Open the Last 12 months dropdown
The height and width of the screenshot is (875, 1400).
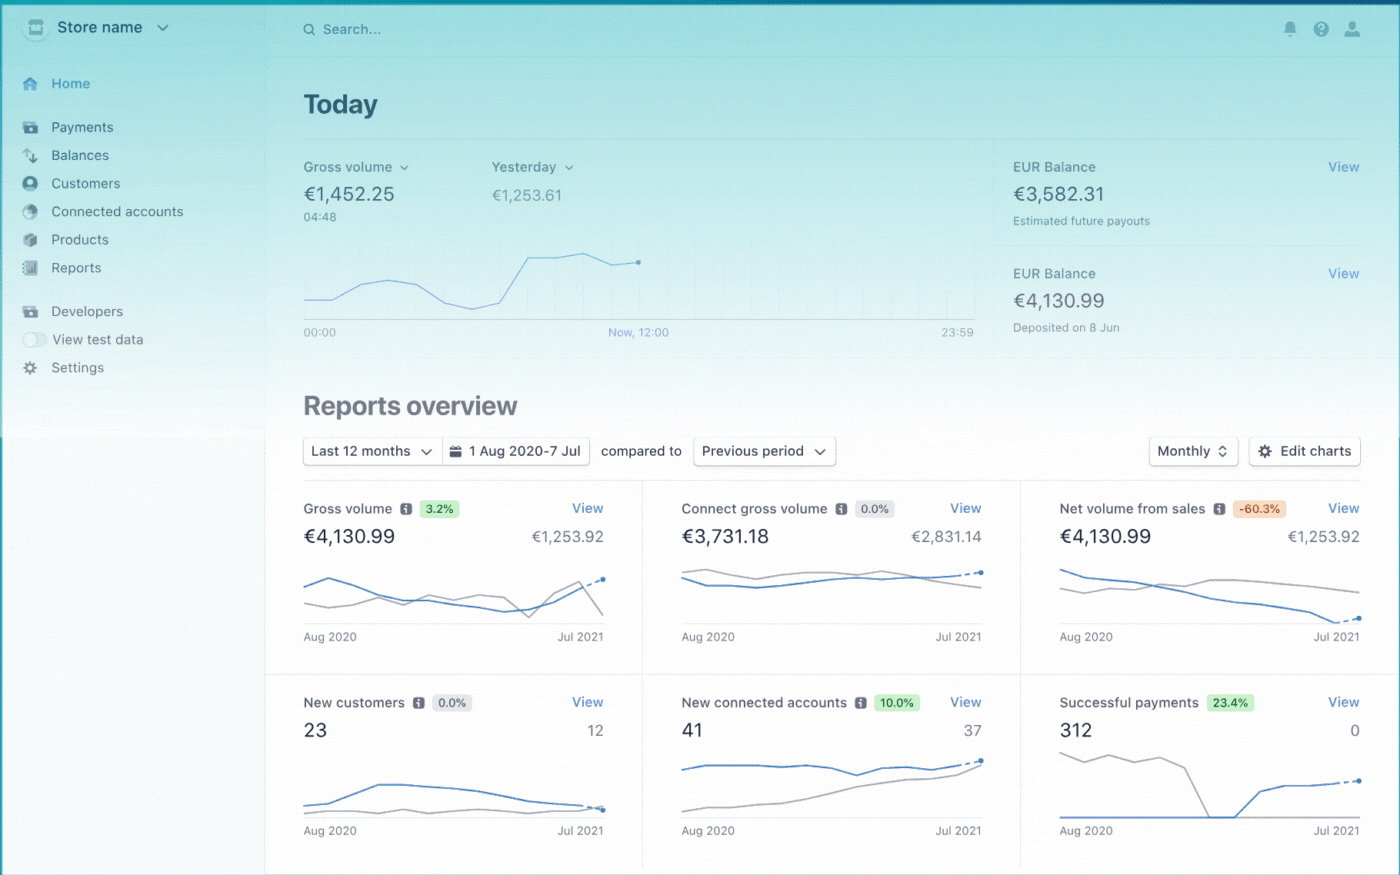[372, 452]
